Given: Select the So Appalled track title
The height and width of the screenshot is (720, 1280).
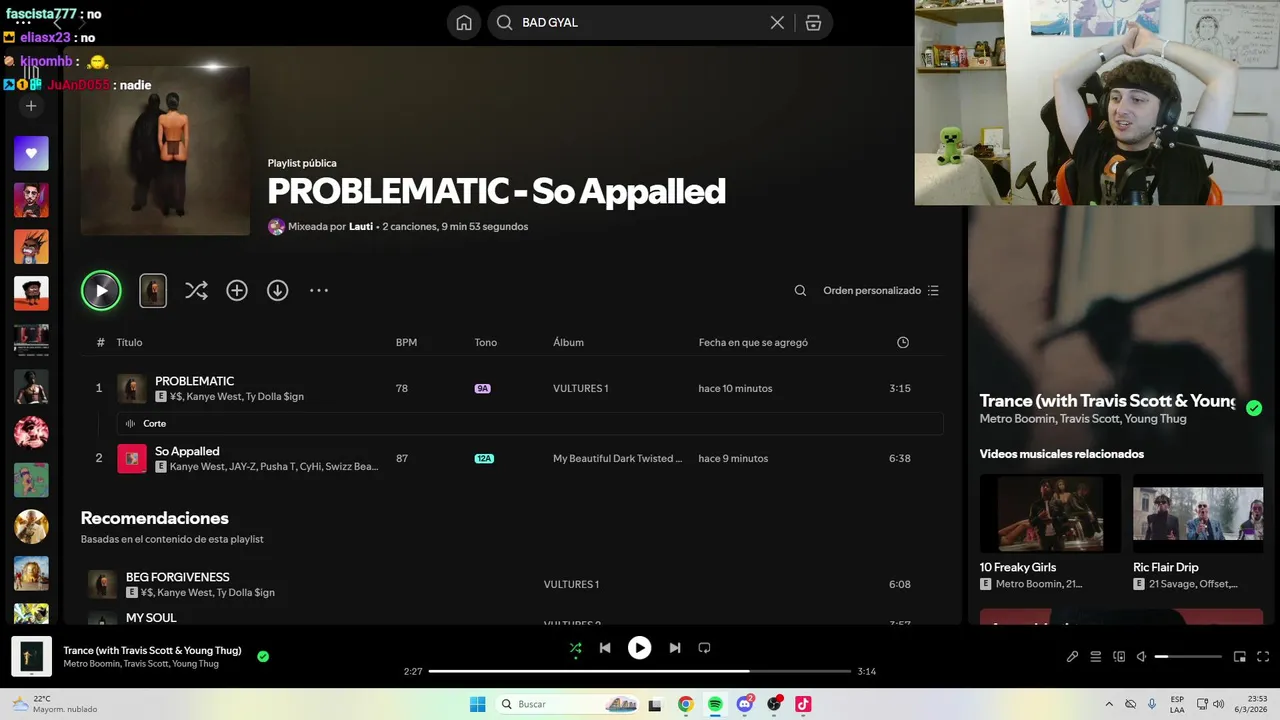Looking at the screenshot, I should pyautogui.click(x=187, y=451).
